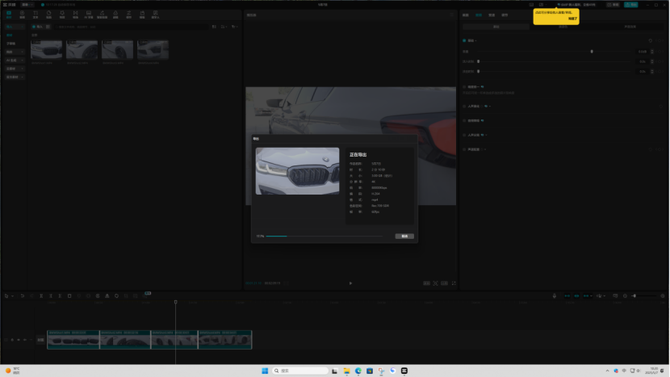Enable the 人声美化 checkbox
Image resolution: width=670 pixels, height=377 pixels.
coord(464,106)
